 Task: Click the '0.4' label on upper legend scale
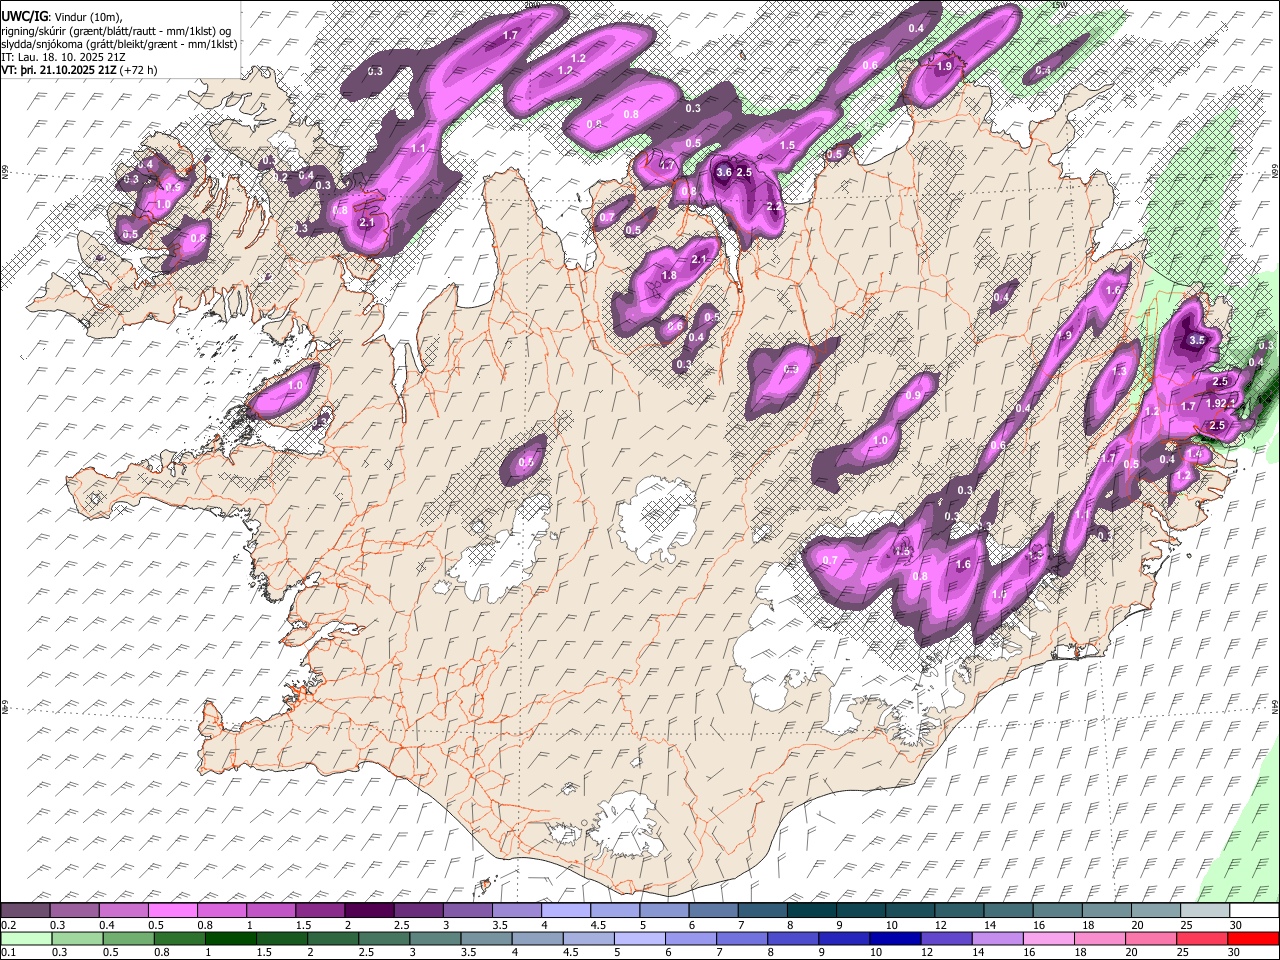tap(107, 924)
